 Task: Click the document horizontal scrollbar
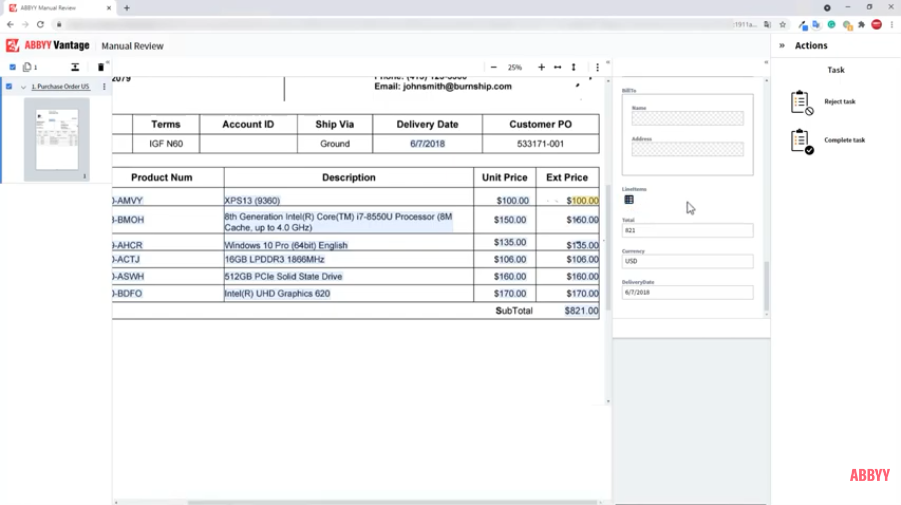click(392, 502)
